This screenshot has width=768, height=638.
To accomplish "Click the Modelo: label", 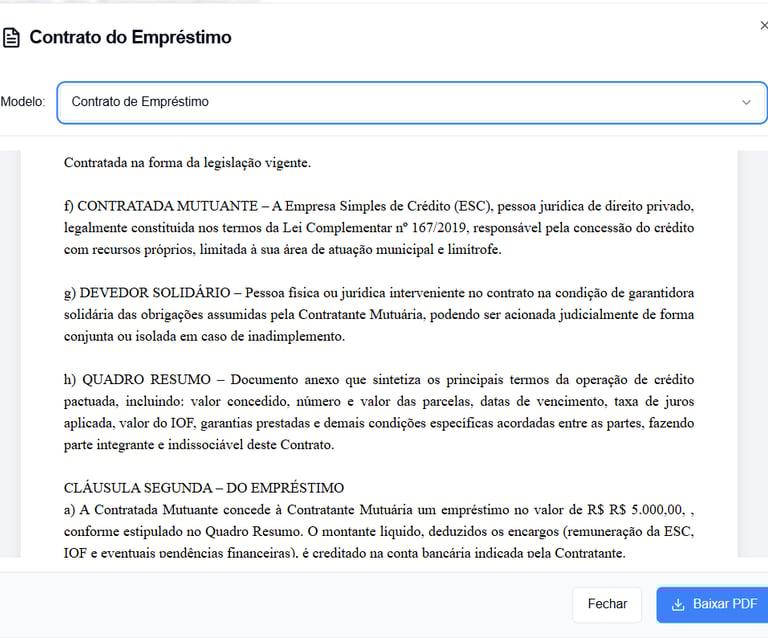I will point(23,102).
